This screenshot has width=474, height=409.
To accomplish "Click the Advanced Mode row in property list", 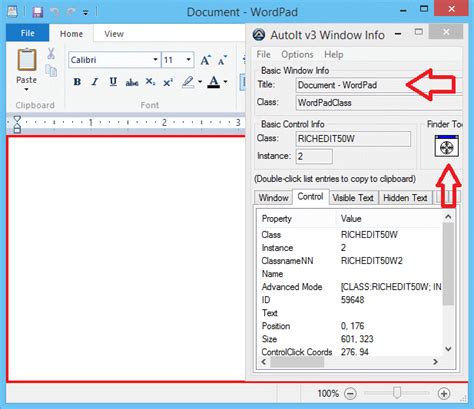I will click(x=351, y=287).
